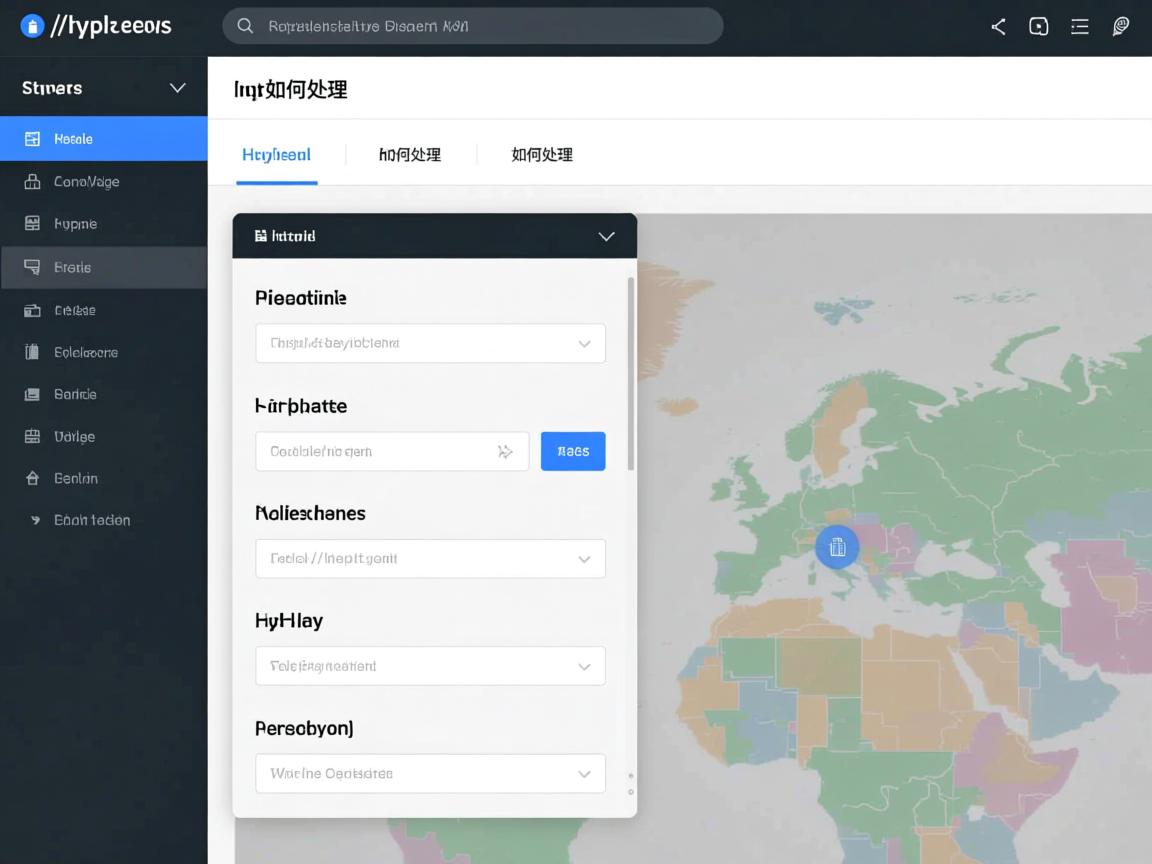
Task: Click the share icon in top bar
Action: tap(998, 27)
